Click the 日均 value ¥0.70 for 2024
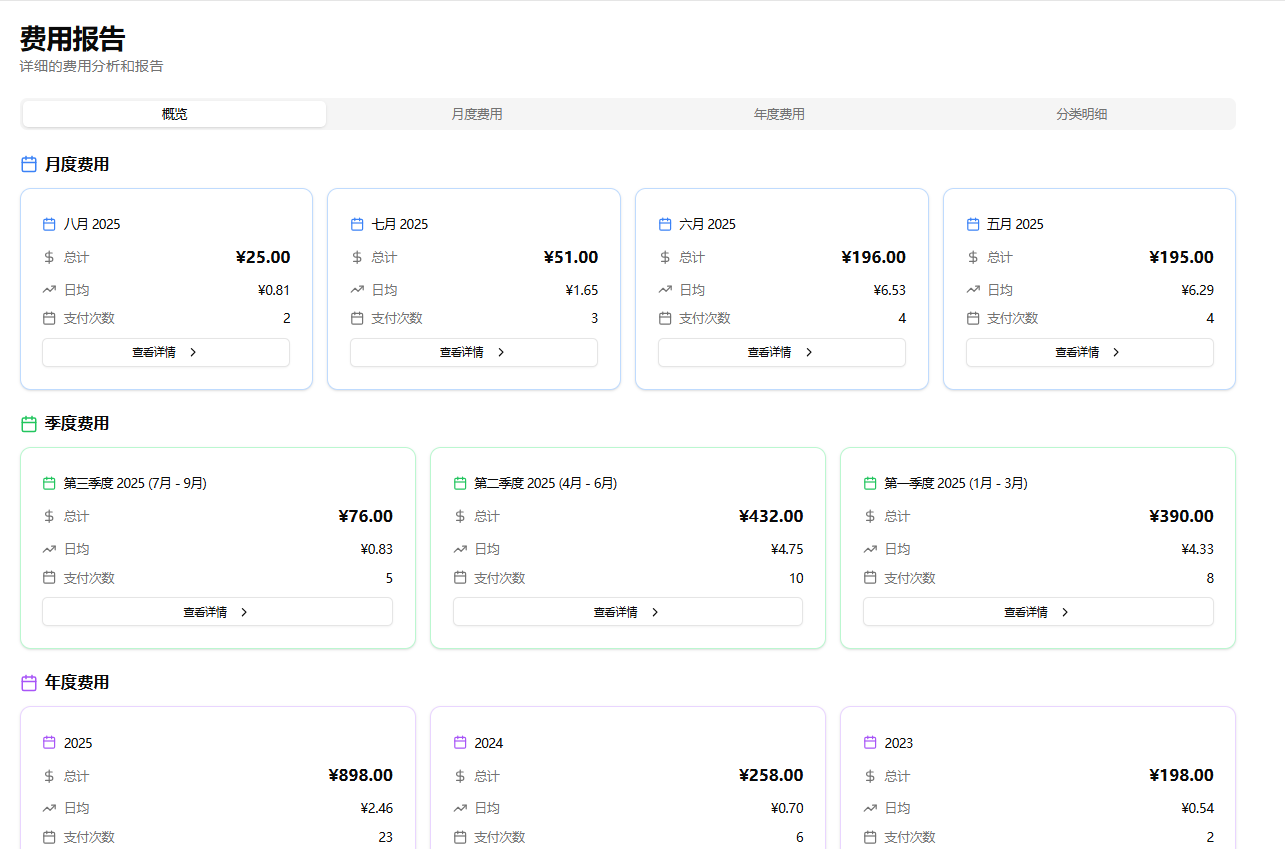This screenshot has height=849, width=1285. click(787, 808)
